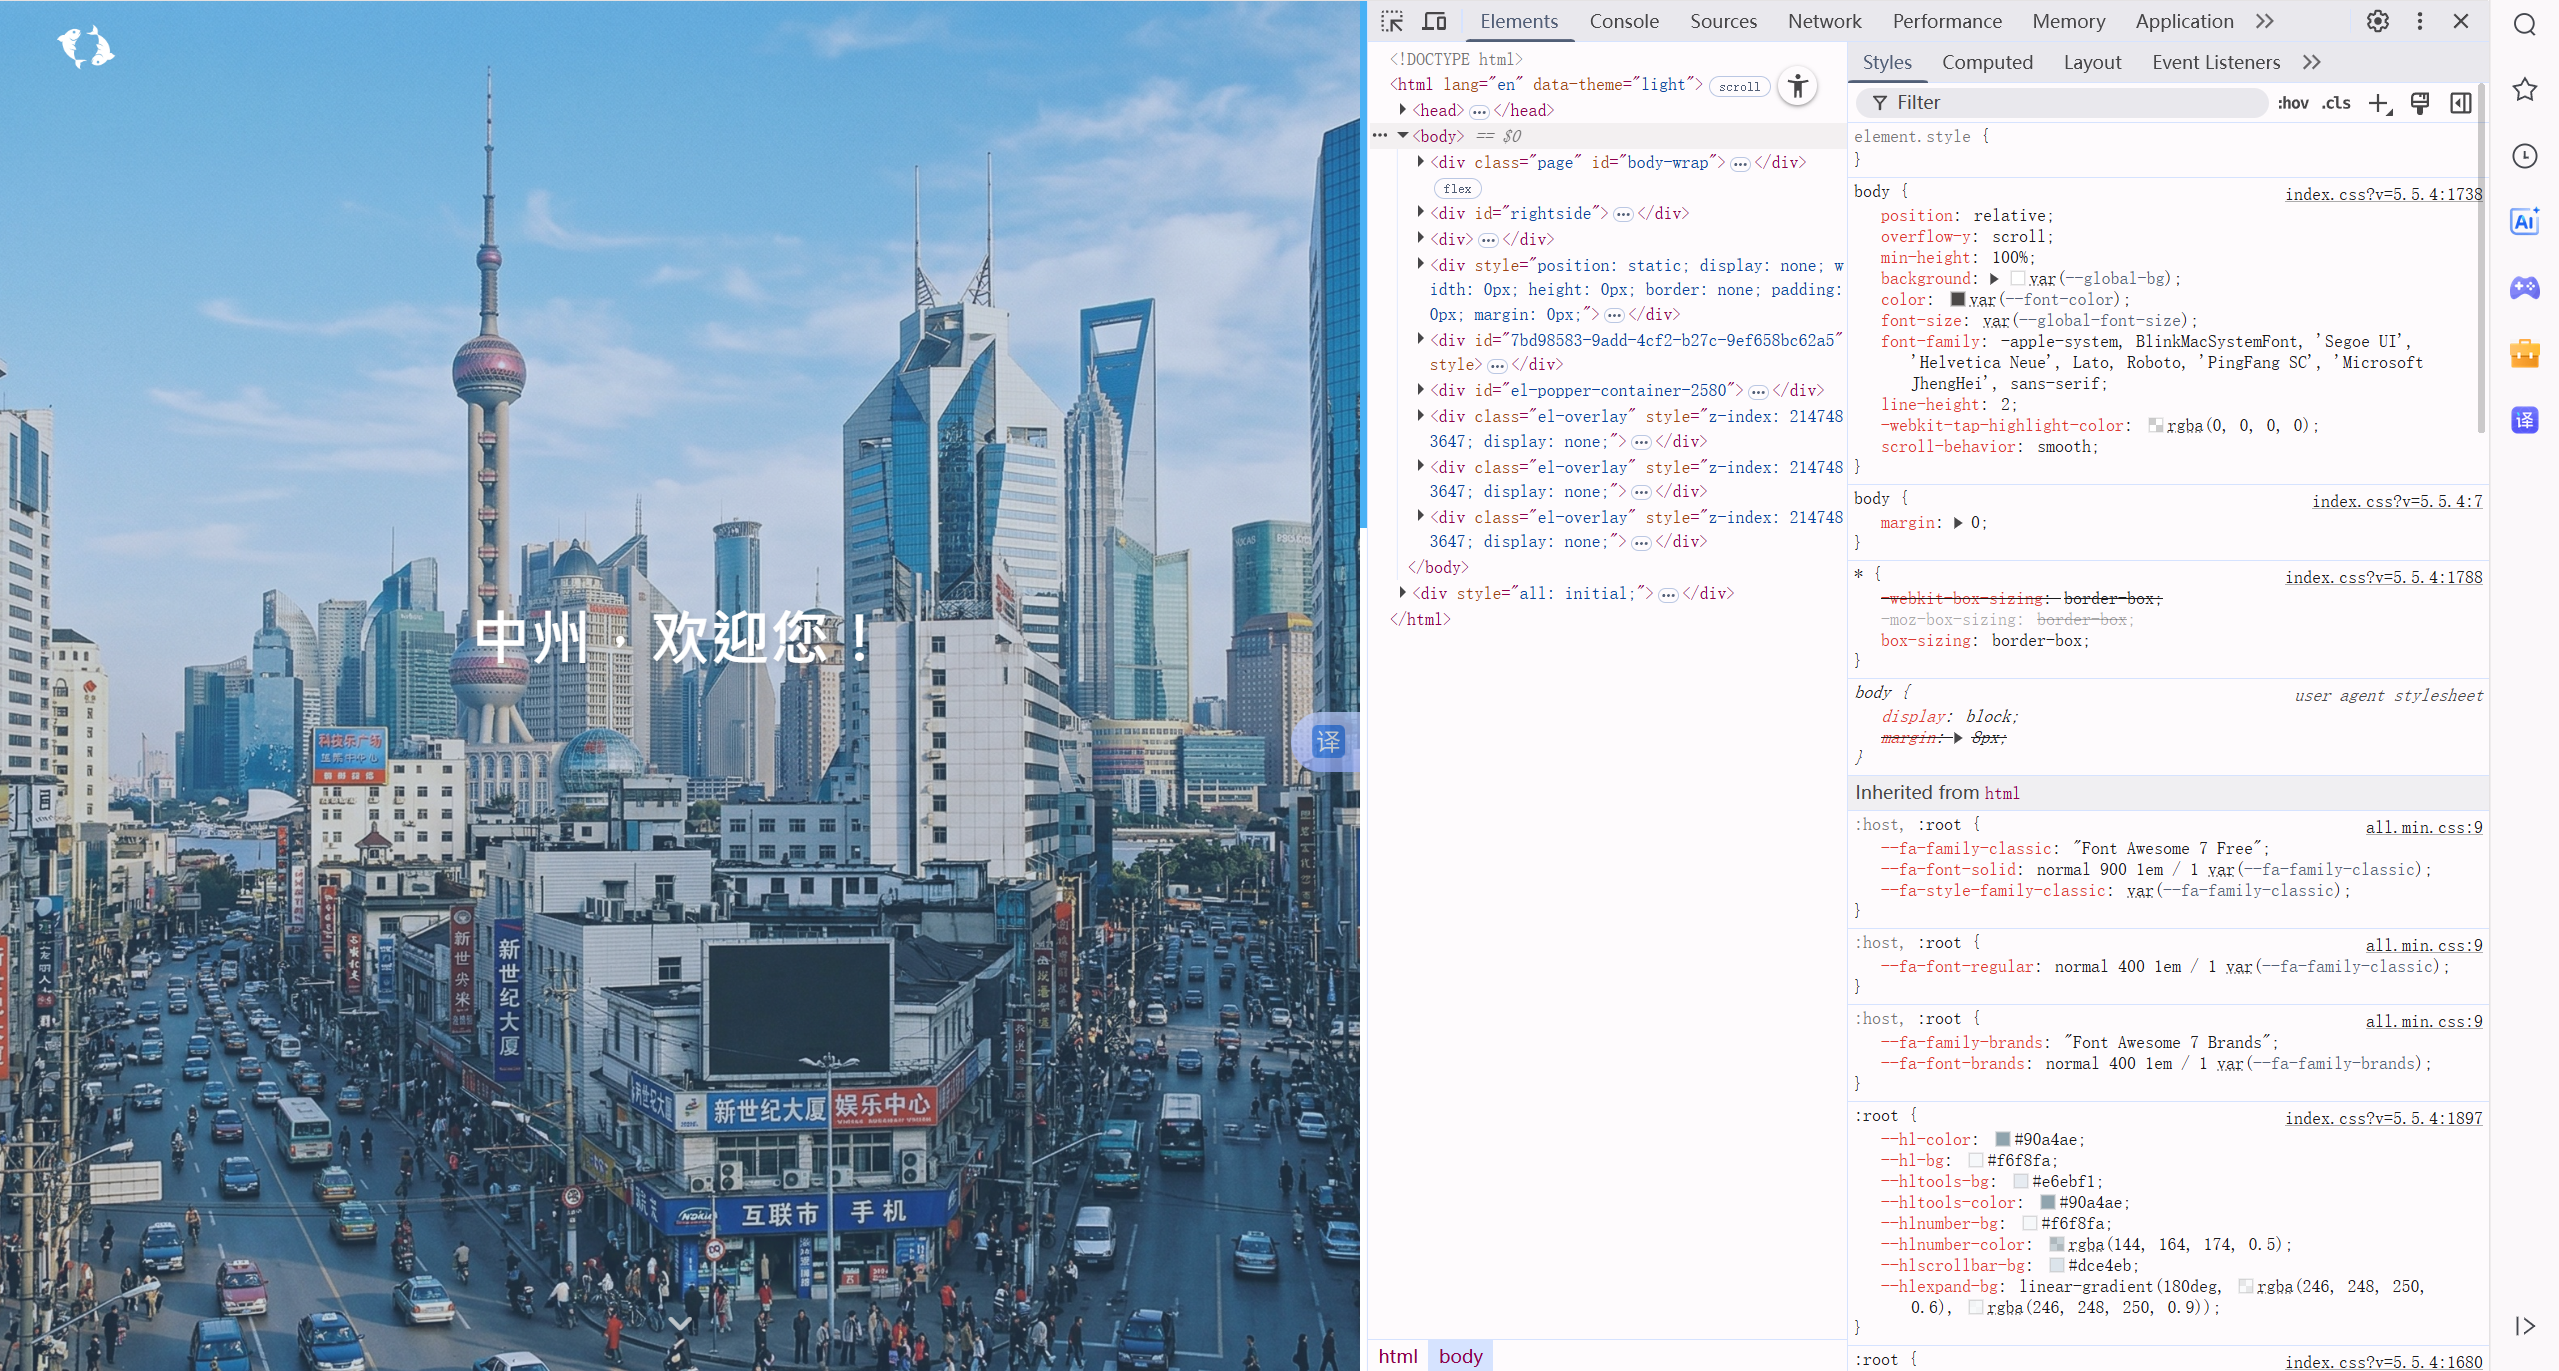This screenshot has width=2559, height=1371.
Task: Click the blue translate floating button on page
Action: click(1328, 742)
